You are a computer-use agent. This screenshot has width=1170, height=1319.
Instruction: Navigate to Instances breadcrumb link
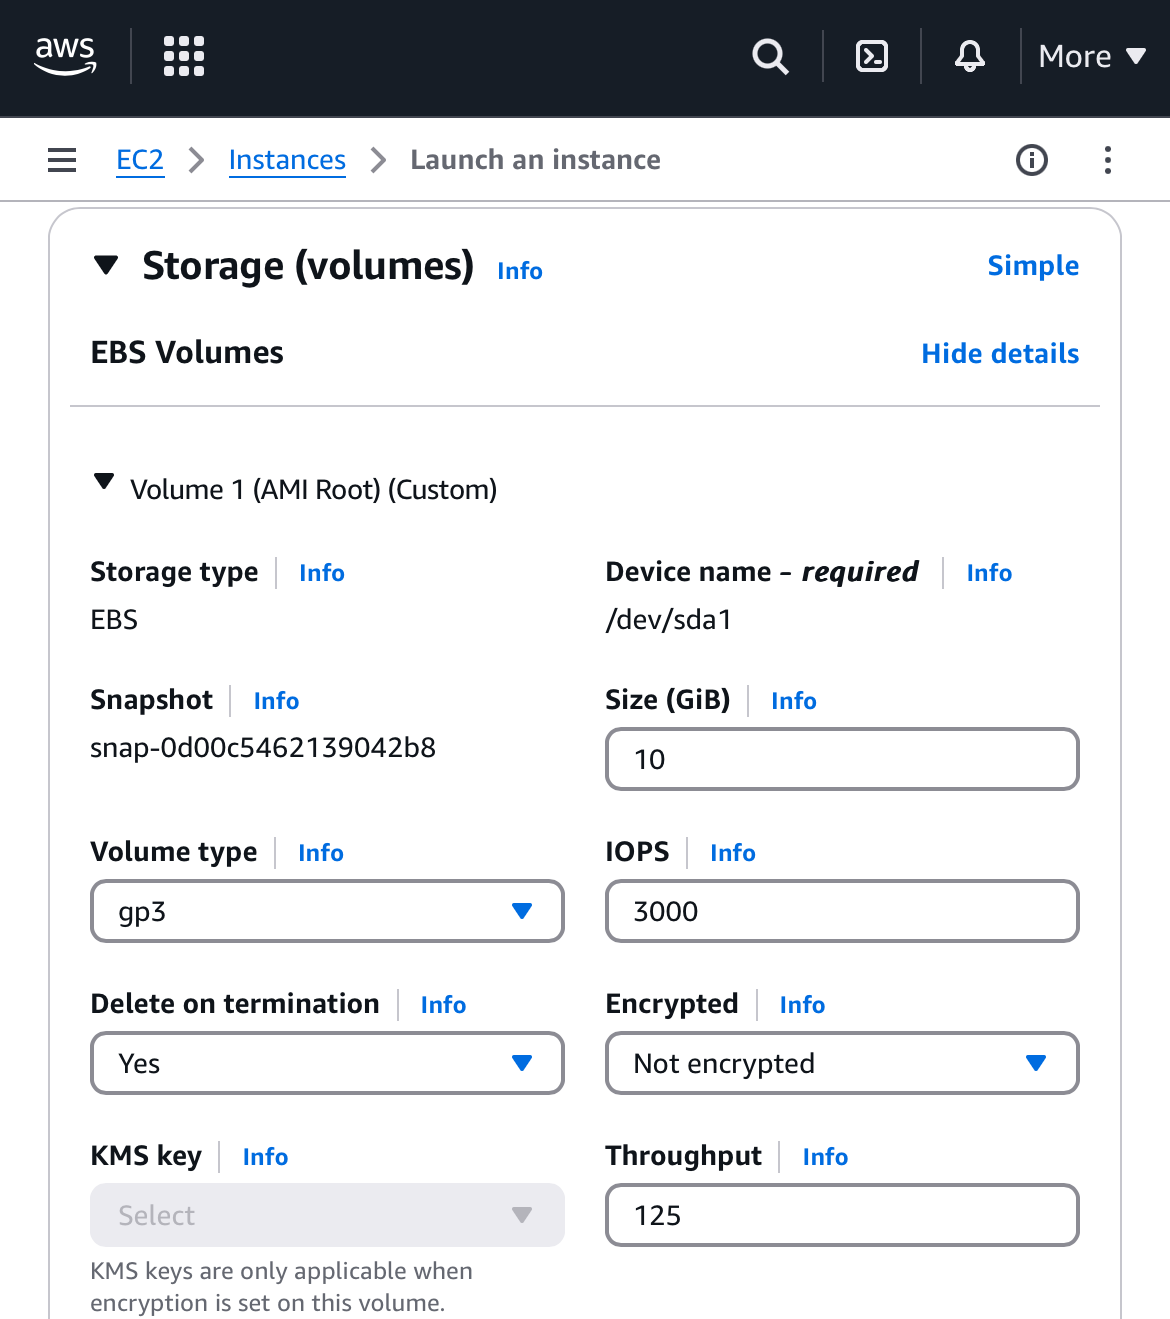(287, 160)
